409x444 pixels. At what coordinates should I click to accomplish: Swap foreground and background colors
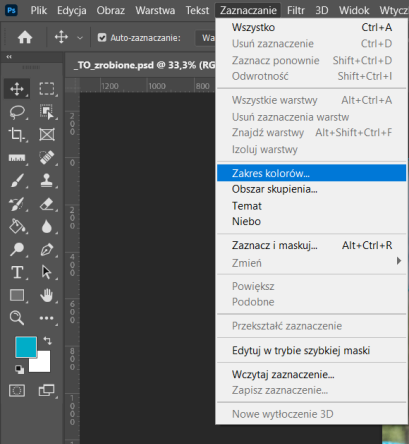click(x=48, y=340)
